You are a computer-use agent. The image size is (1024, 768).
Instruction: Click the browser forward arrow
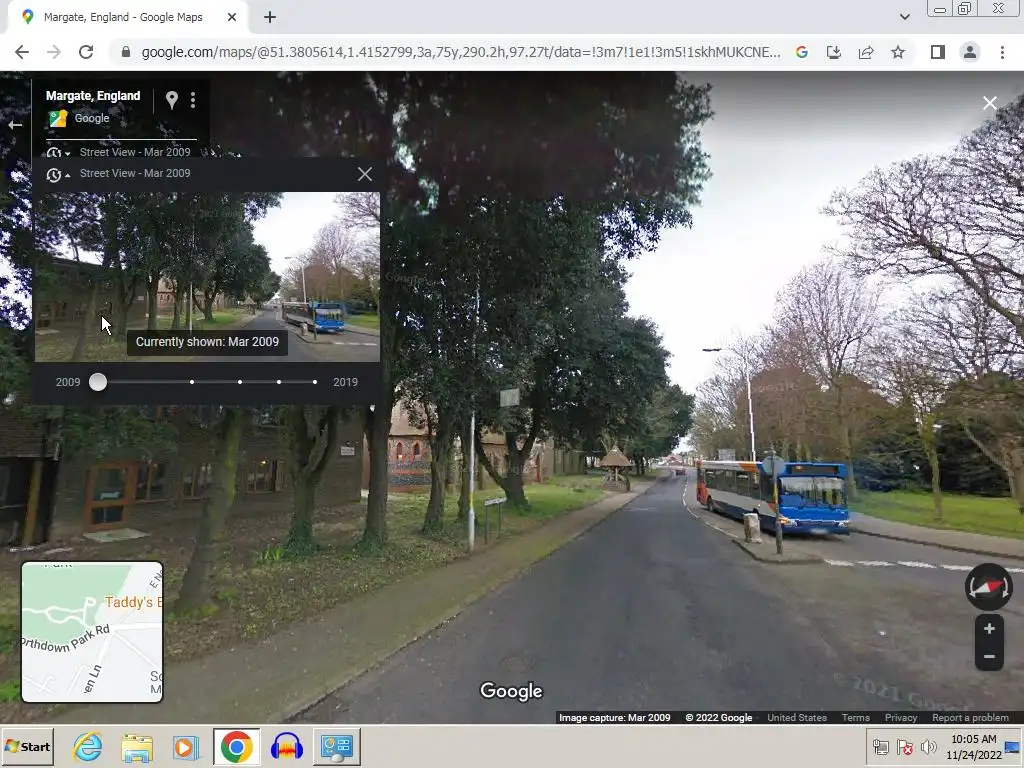54,52
